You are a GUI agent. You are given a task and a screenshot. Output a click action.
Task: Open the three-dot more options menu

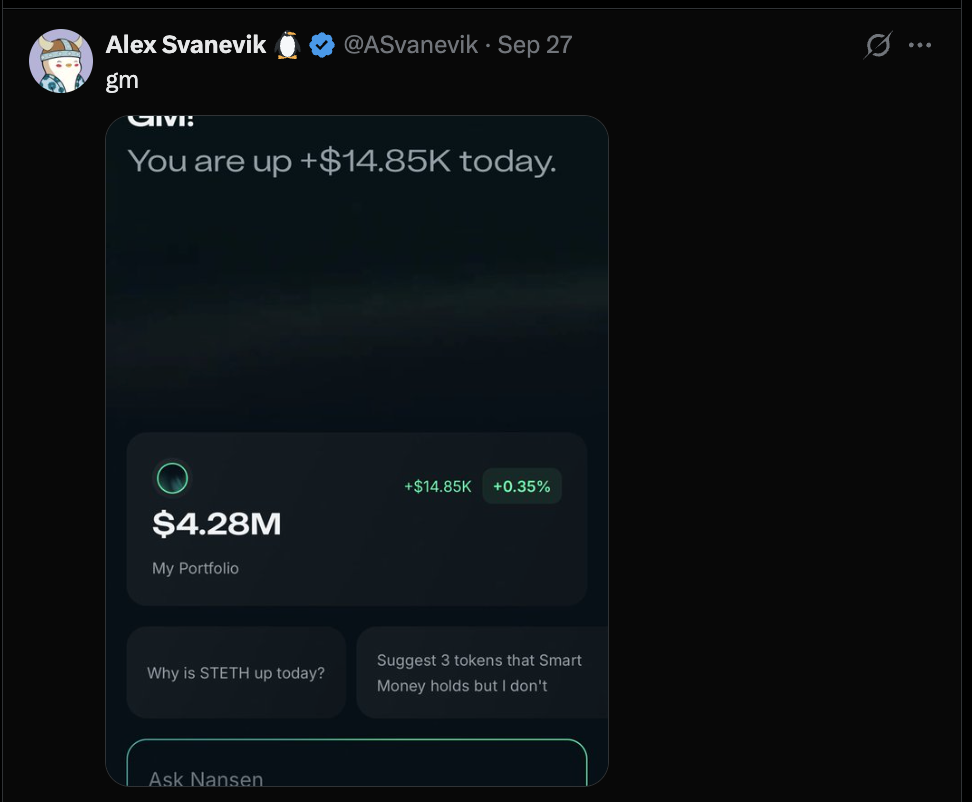click(x=920, y=45)
